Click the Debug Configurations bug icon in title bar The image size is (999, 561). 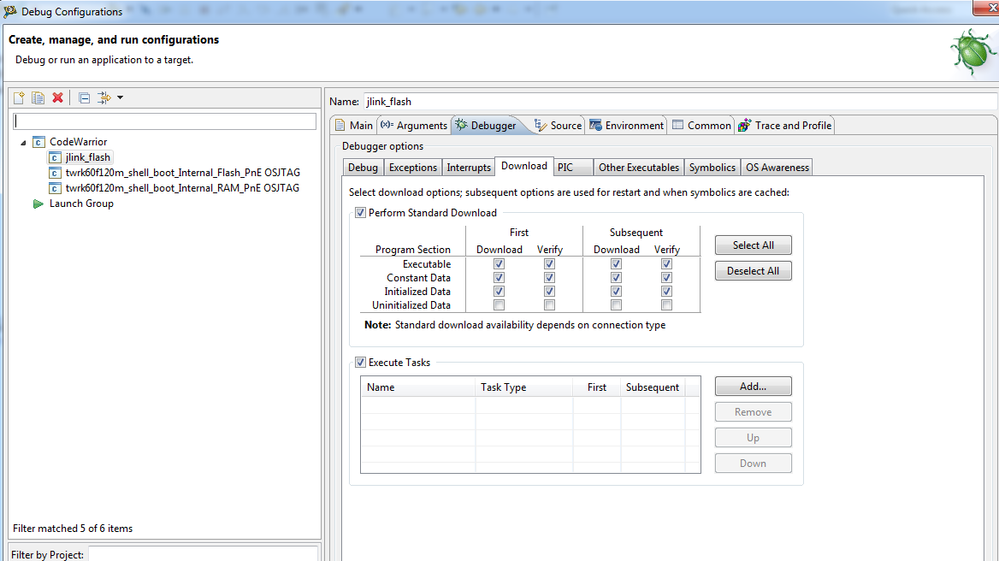10,11
